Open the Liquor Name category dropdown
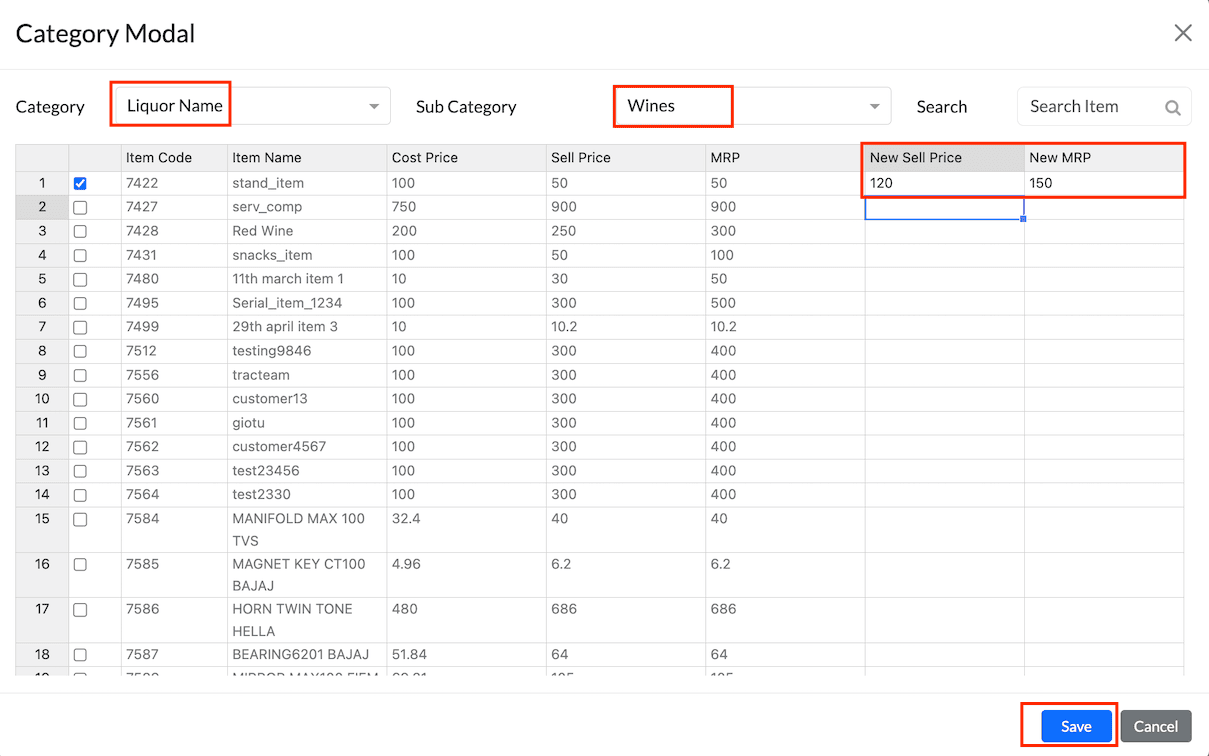 (x=251, y=106)
